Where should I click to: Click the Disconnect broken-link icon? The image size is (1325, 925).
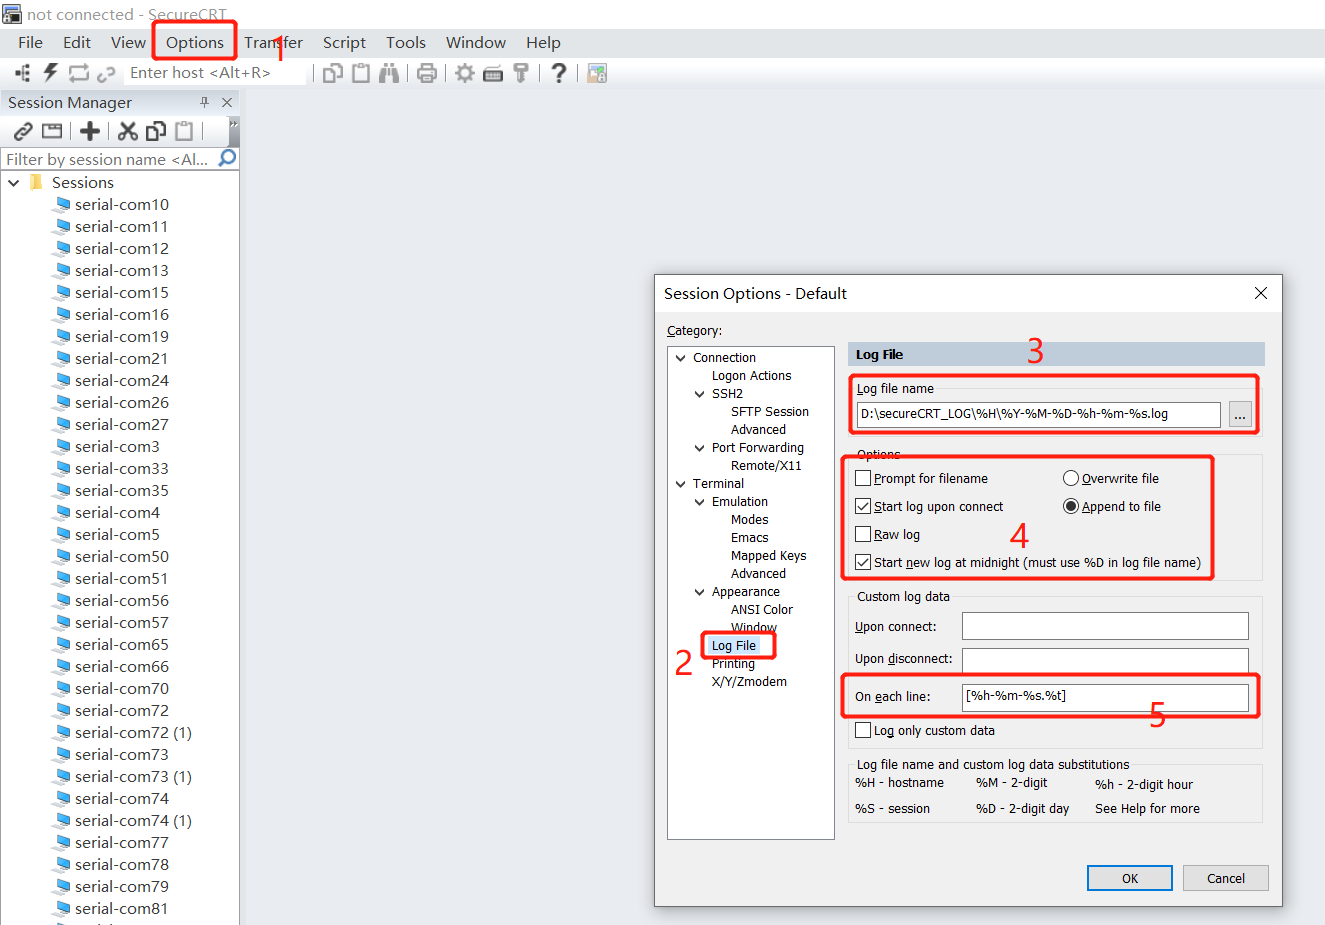coord(106,74)
